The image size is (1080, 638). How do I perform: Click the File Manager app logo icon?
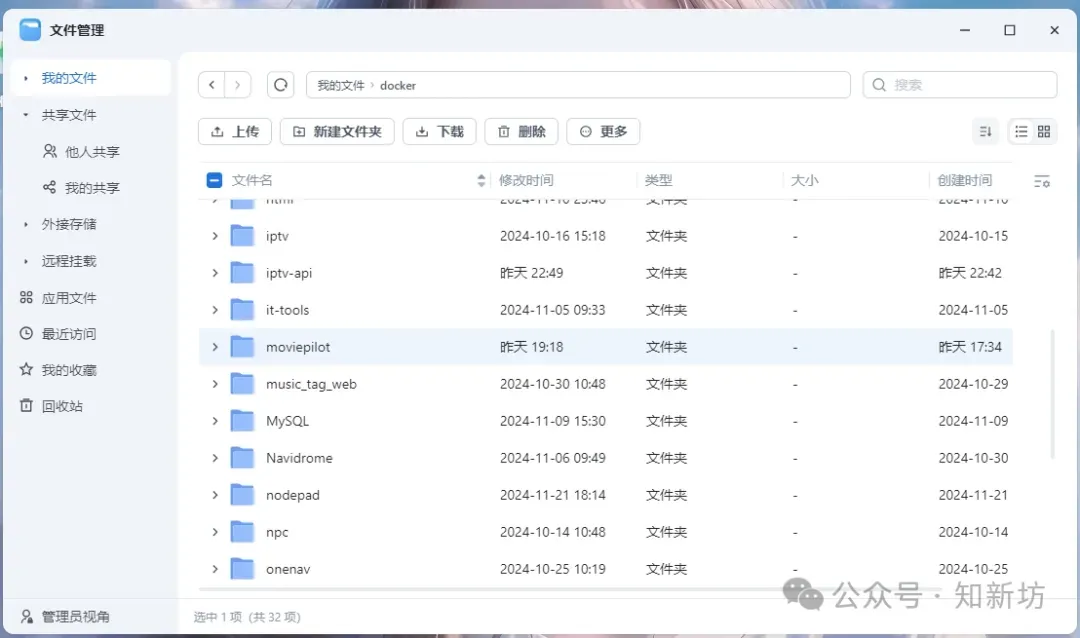30,30
